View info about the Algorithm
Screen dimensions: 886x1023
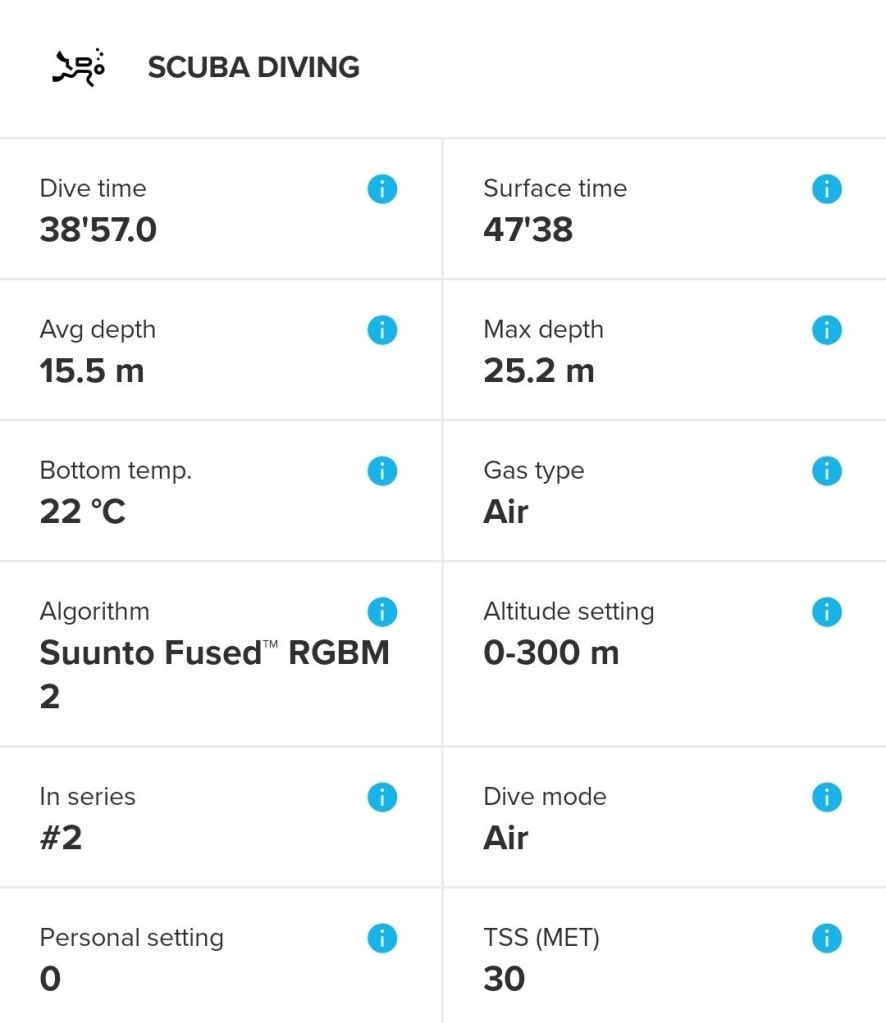(x=382, y=611)
